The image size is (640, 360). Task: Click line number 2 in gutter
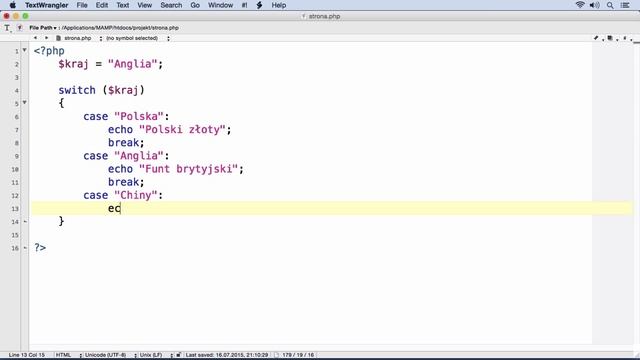coord(17,64)
